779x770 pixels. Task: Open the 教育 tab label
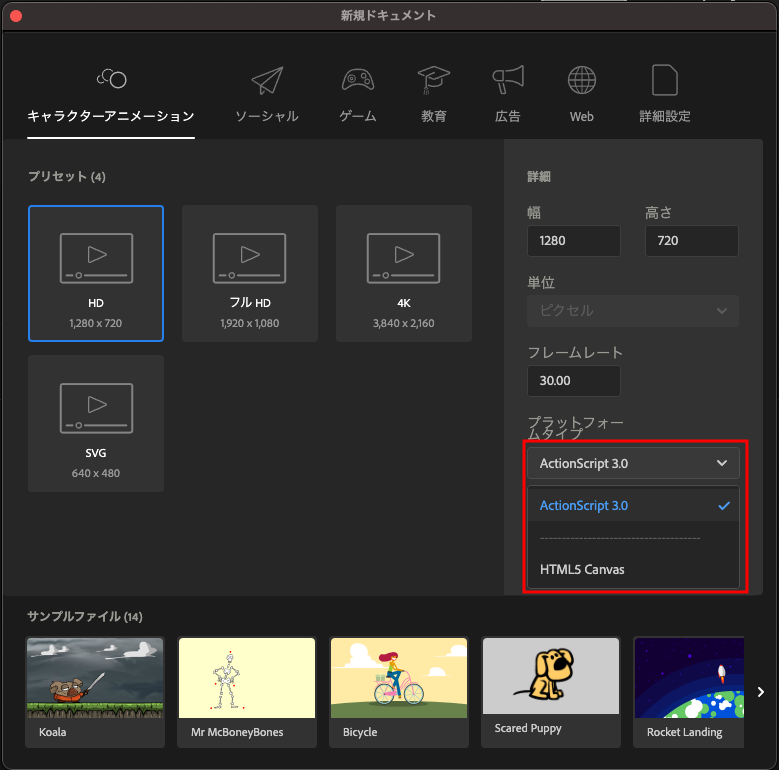pyautogui.click(x=434, y=116)
